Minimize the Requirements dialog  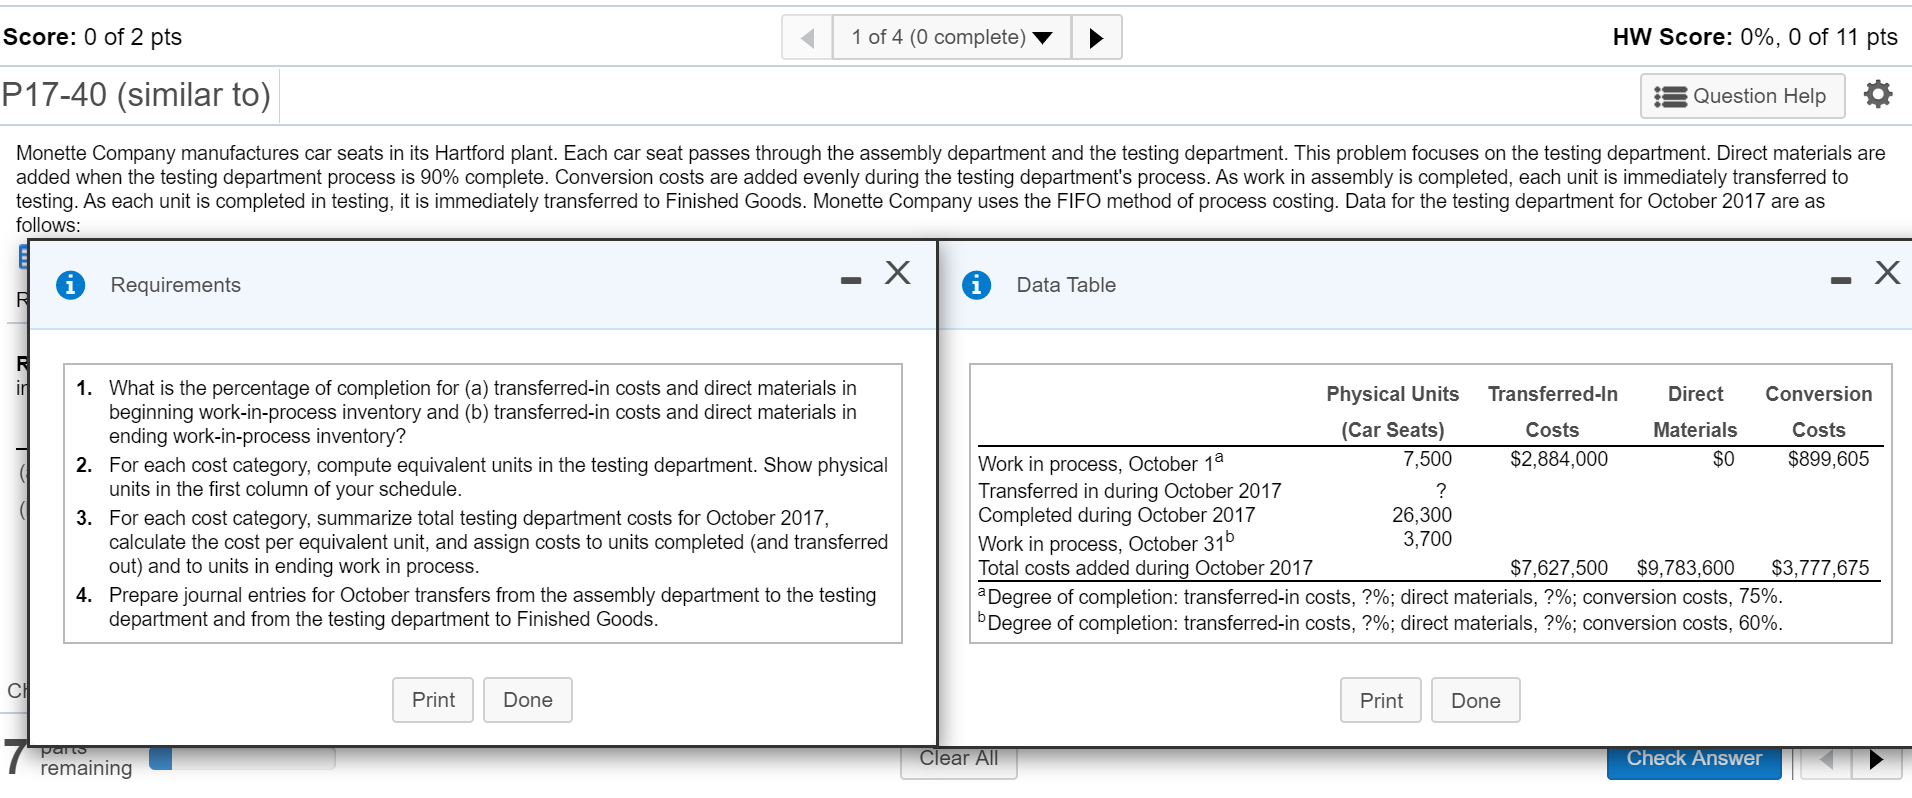click(x=851, y=280)
